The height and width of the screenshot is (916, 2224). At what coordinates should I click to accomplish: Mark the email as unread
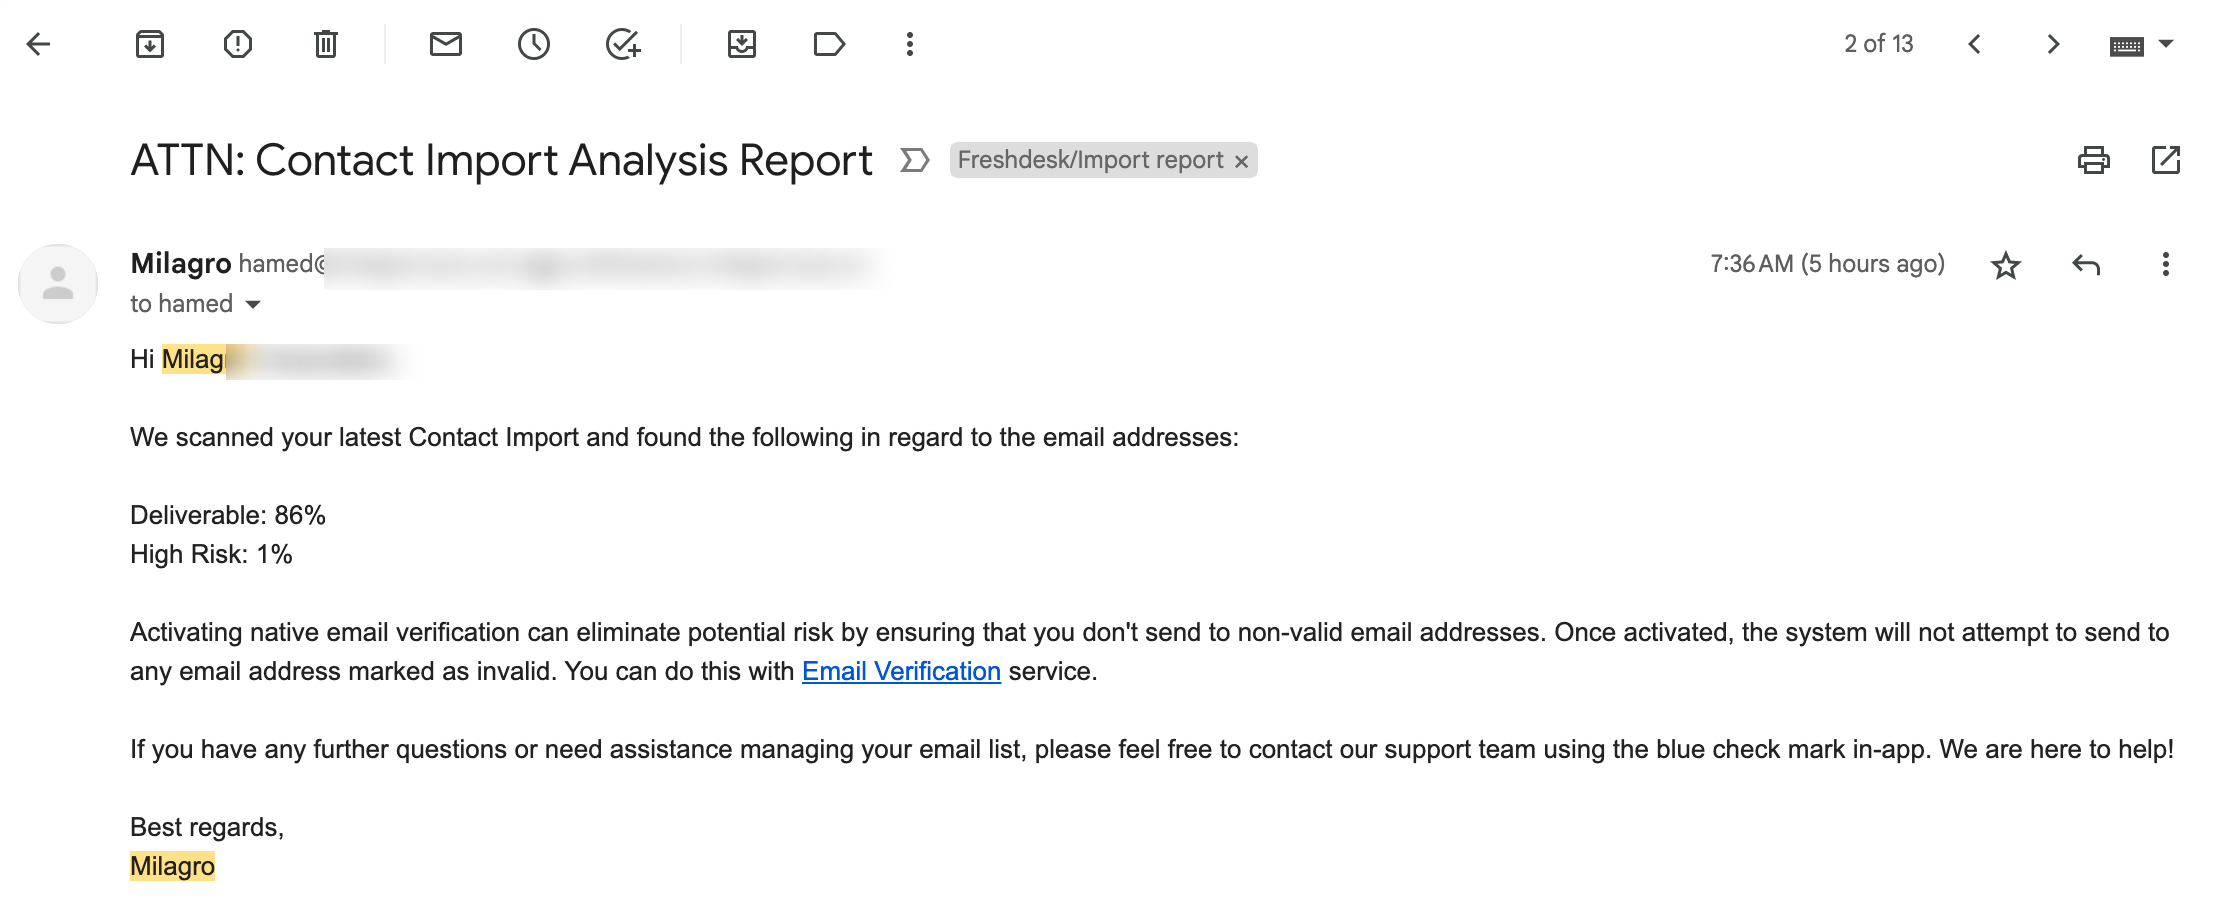(x=446, y=44)
